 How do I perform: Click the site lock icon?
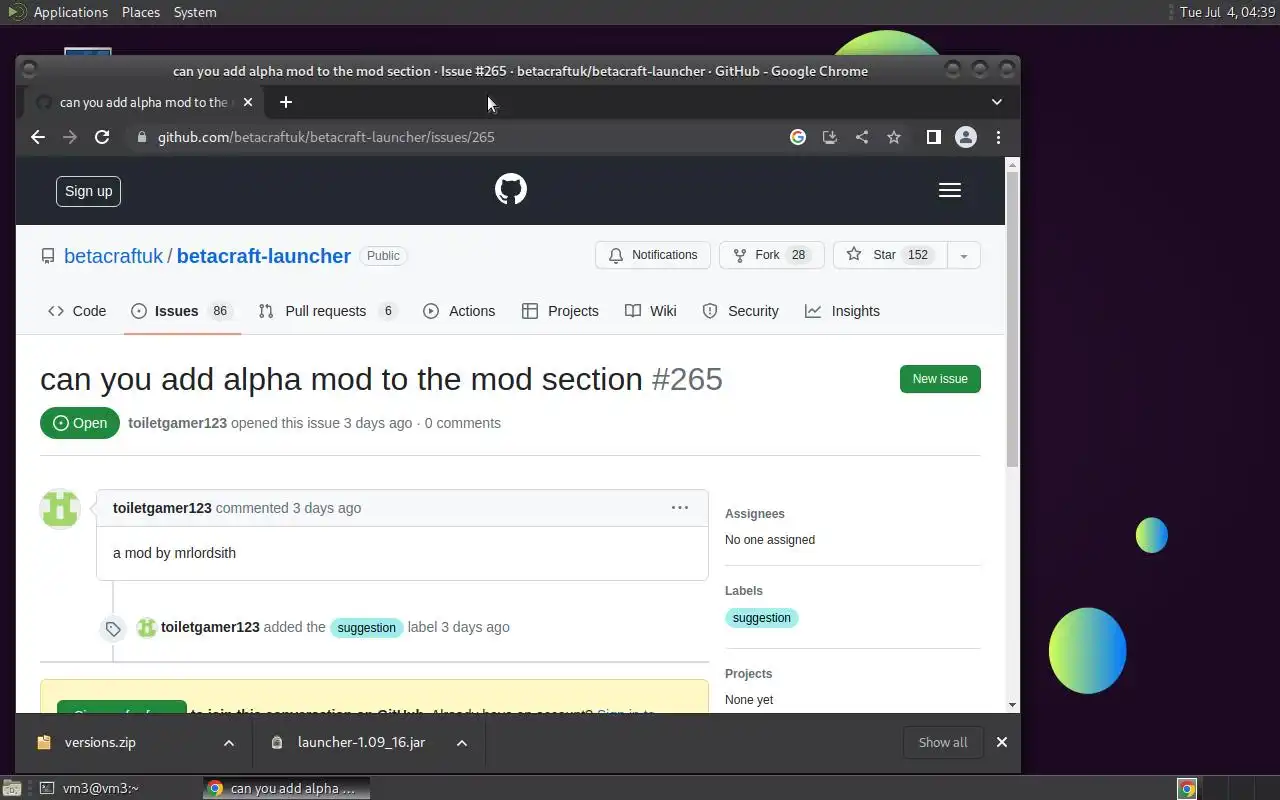point(142,137)
